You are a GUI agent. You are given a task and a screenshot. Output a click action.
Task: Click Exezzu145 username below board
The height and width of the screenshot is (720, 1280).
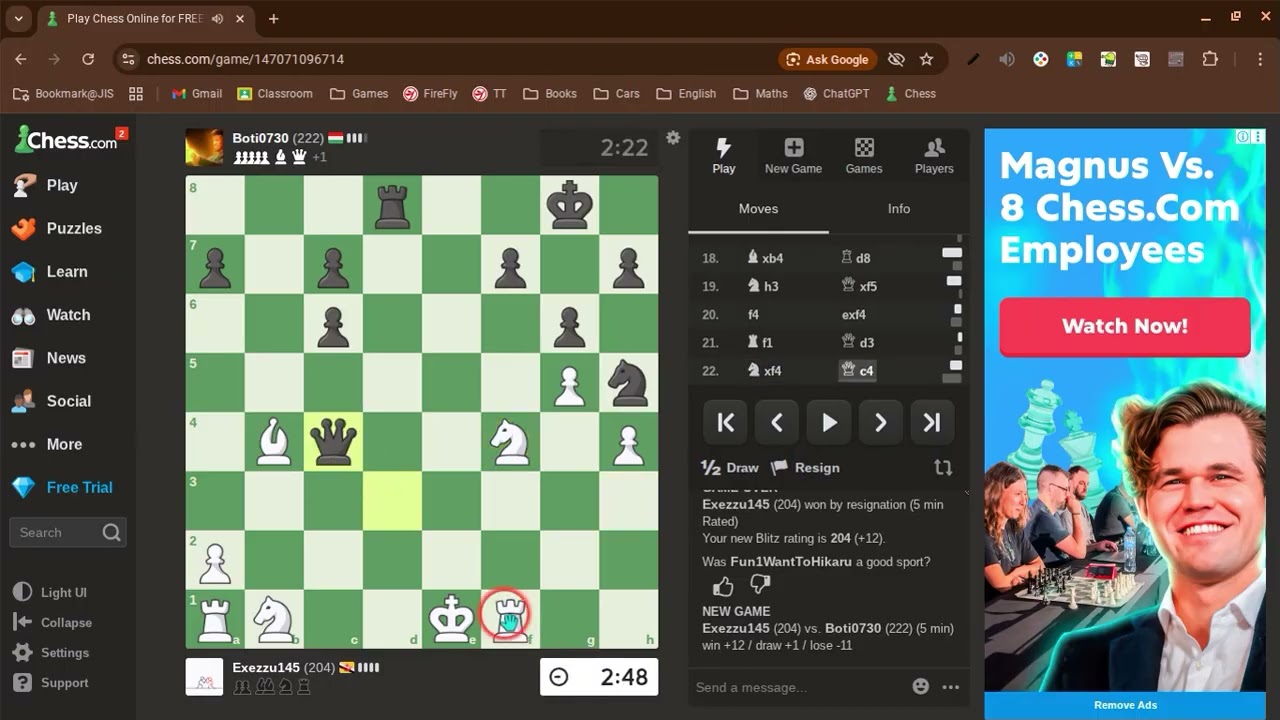point(266,667)
